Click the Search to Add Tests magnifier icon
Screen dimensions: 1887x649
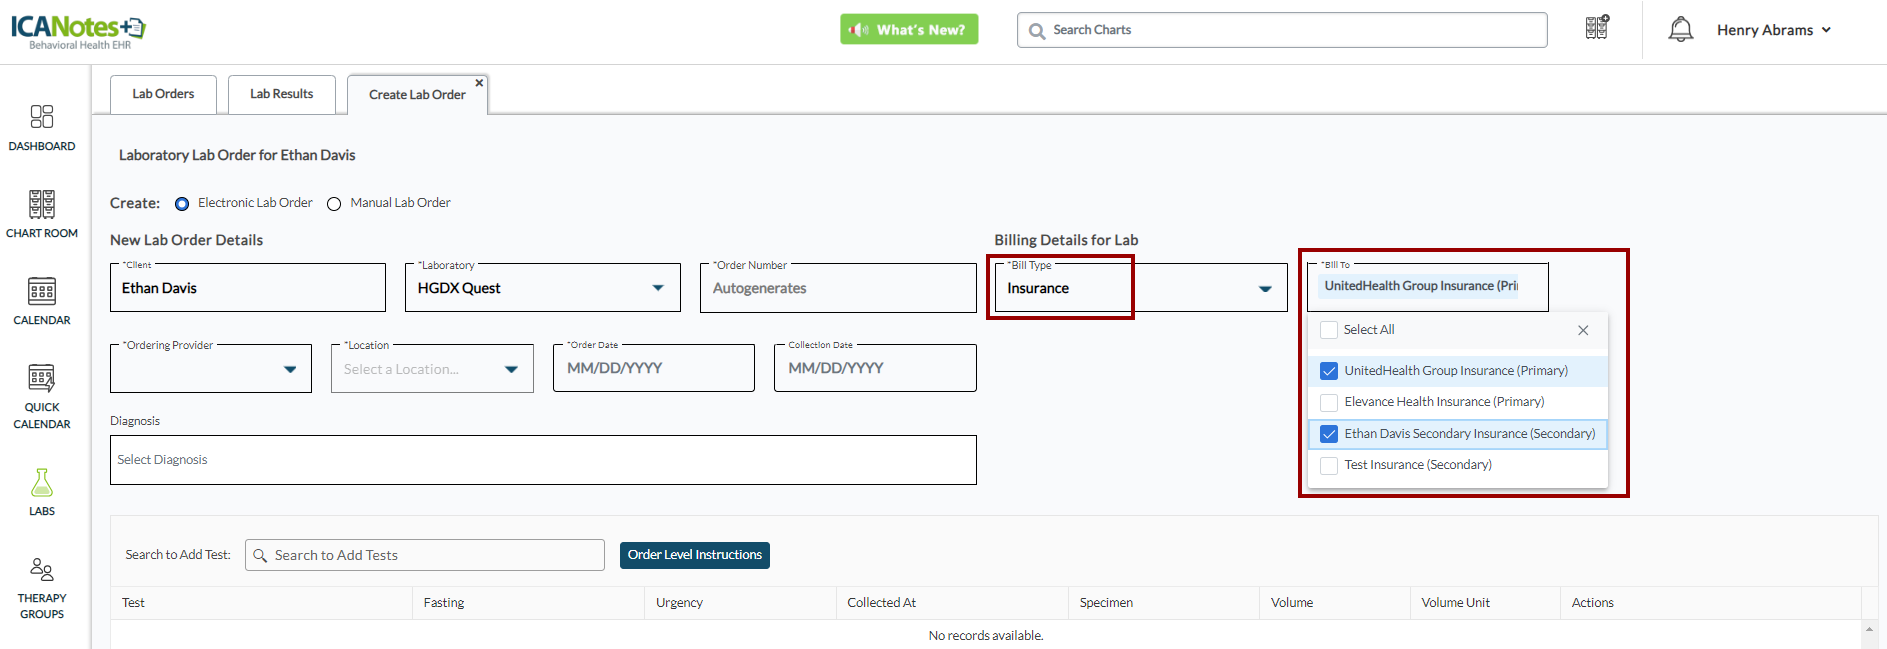[260, 555]
